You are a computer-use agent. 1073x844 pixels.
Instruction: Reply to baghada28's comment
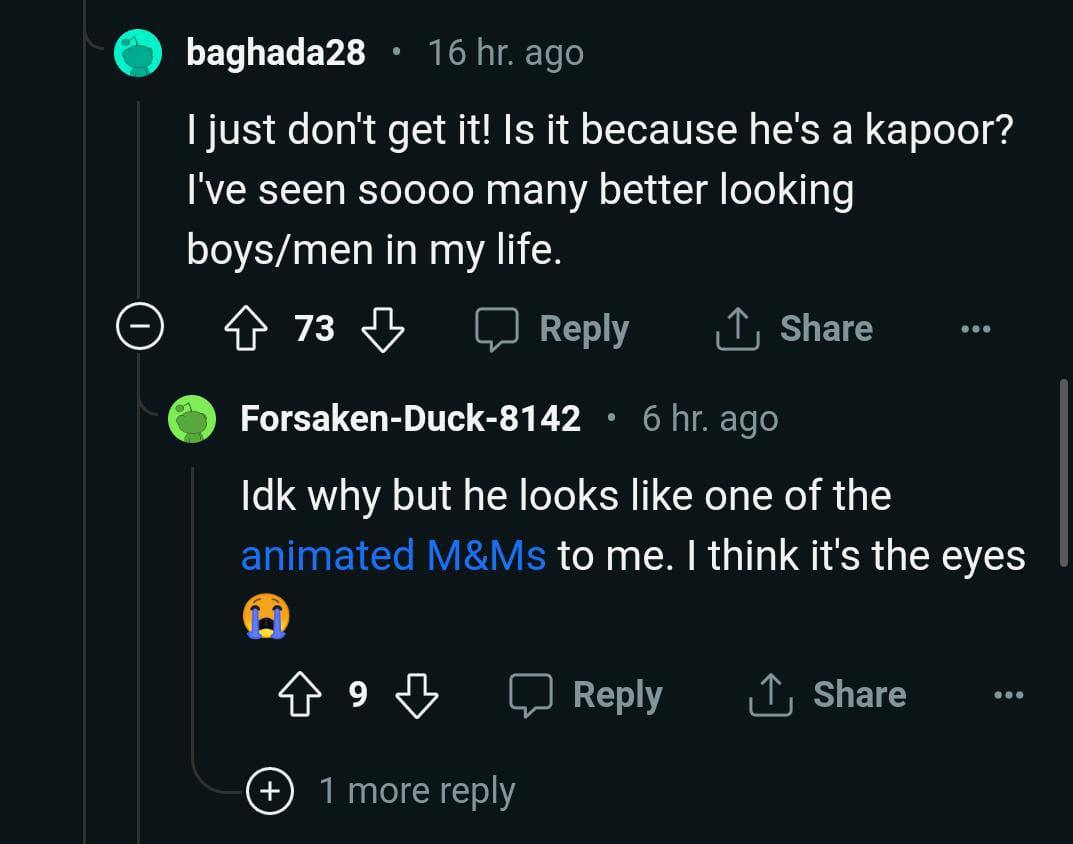tap(552, 329)
